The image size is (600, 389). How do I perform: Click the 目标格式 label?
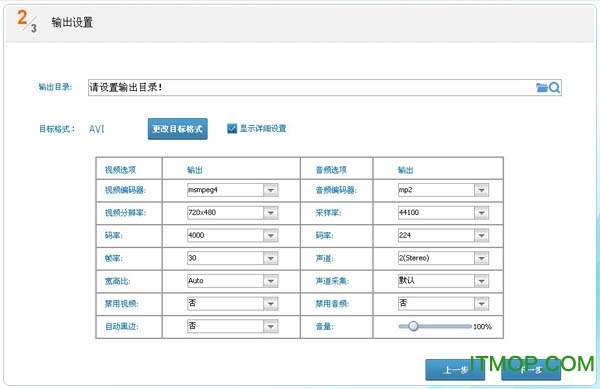coord(57,129)
